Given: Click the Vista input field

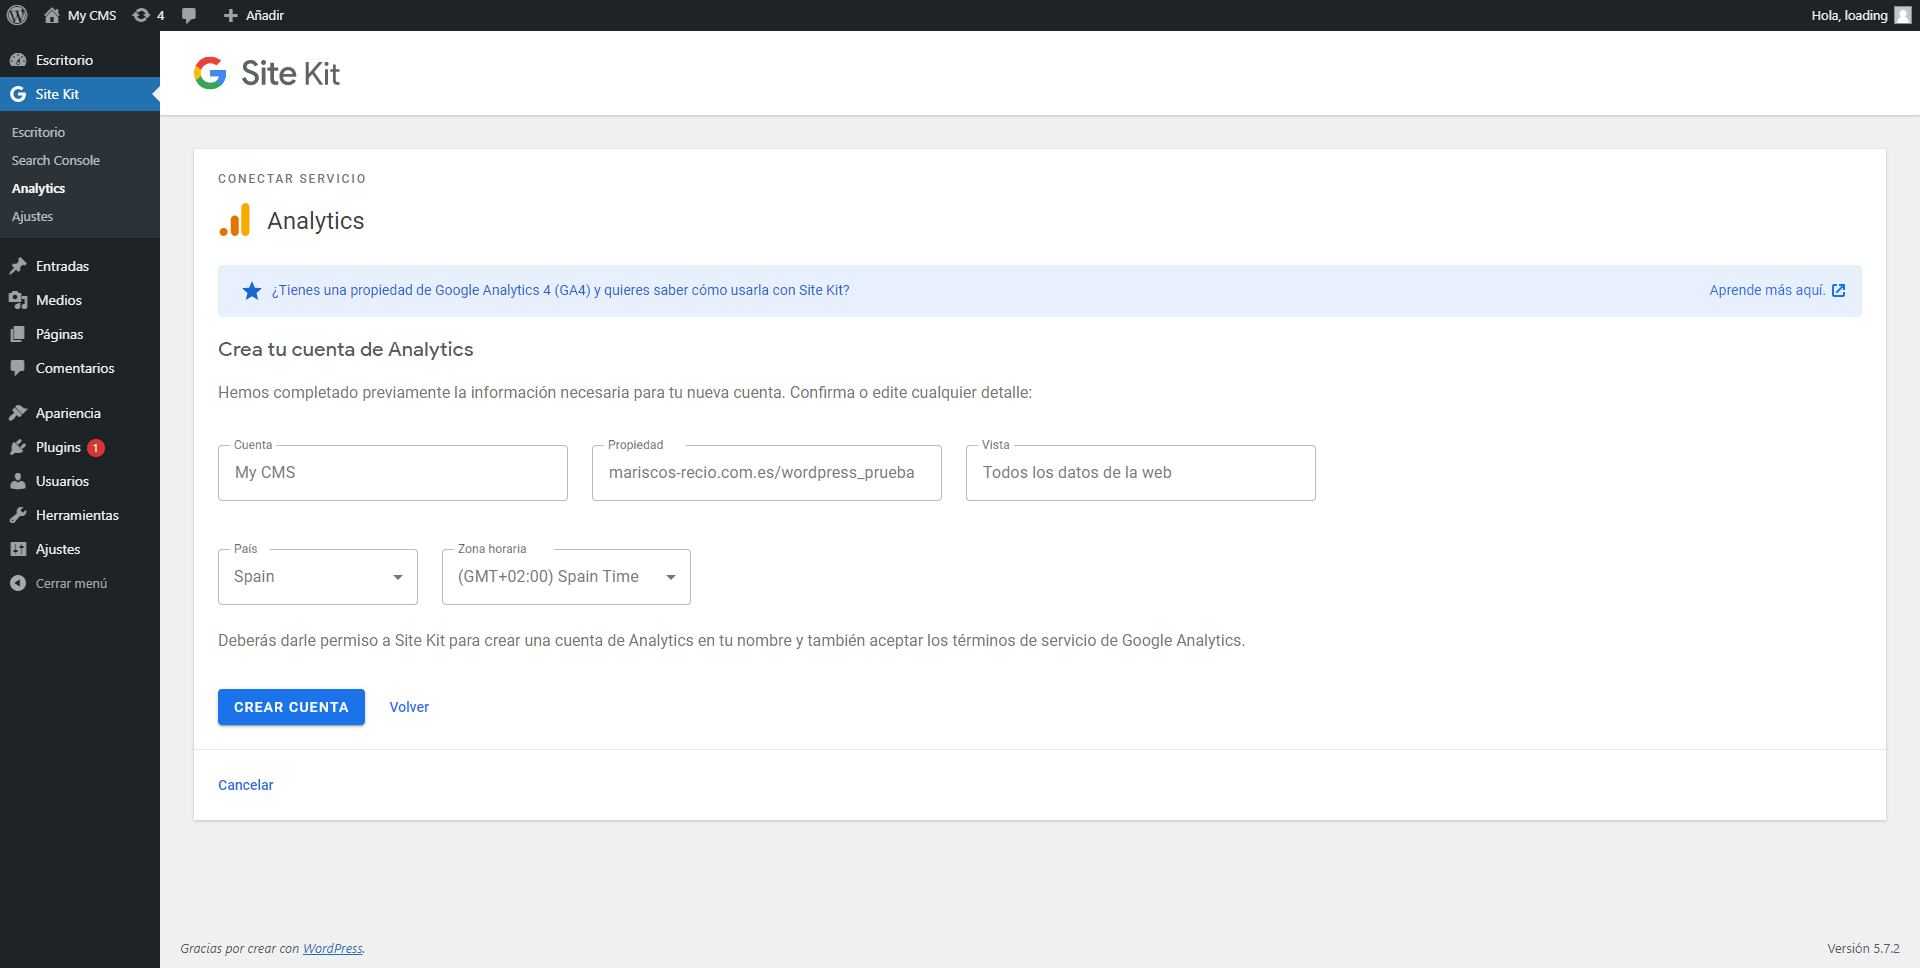Looking at the screenshot, I should pos(1141,473).
